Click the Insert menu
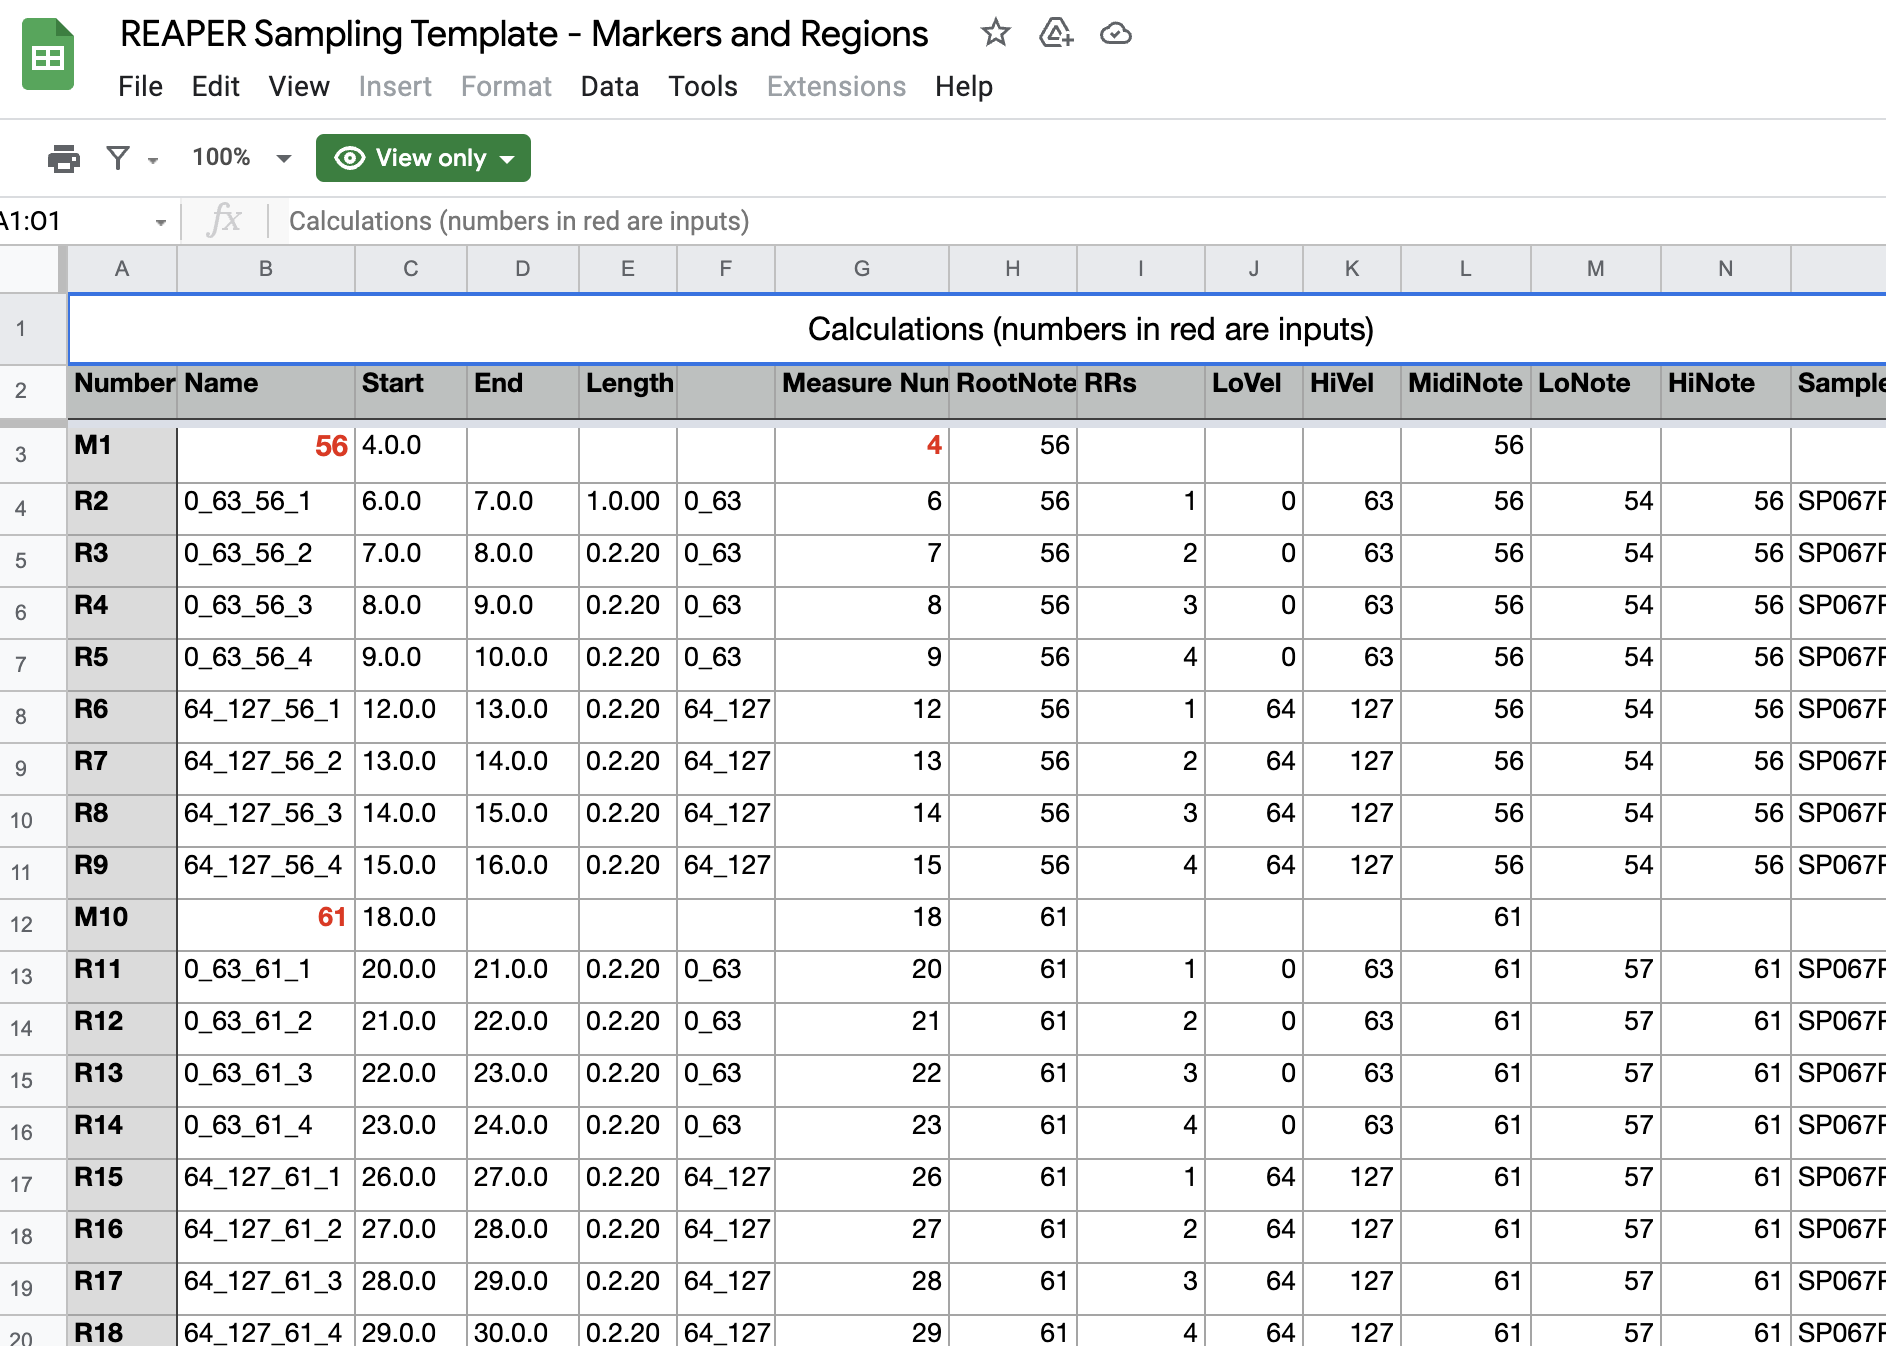This screenshot has height=1346, width=1886. click(395, 87)
